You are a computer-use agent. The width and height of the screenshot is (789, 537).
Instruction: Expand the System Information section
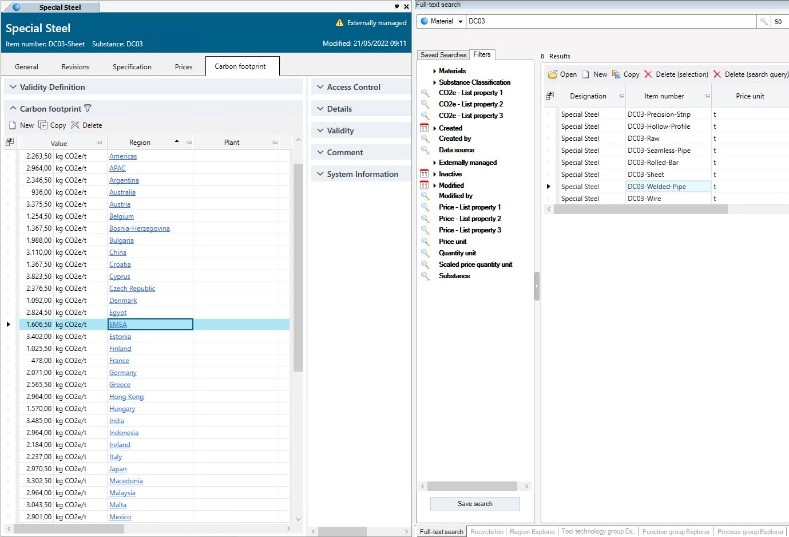[x=320, y=174]
